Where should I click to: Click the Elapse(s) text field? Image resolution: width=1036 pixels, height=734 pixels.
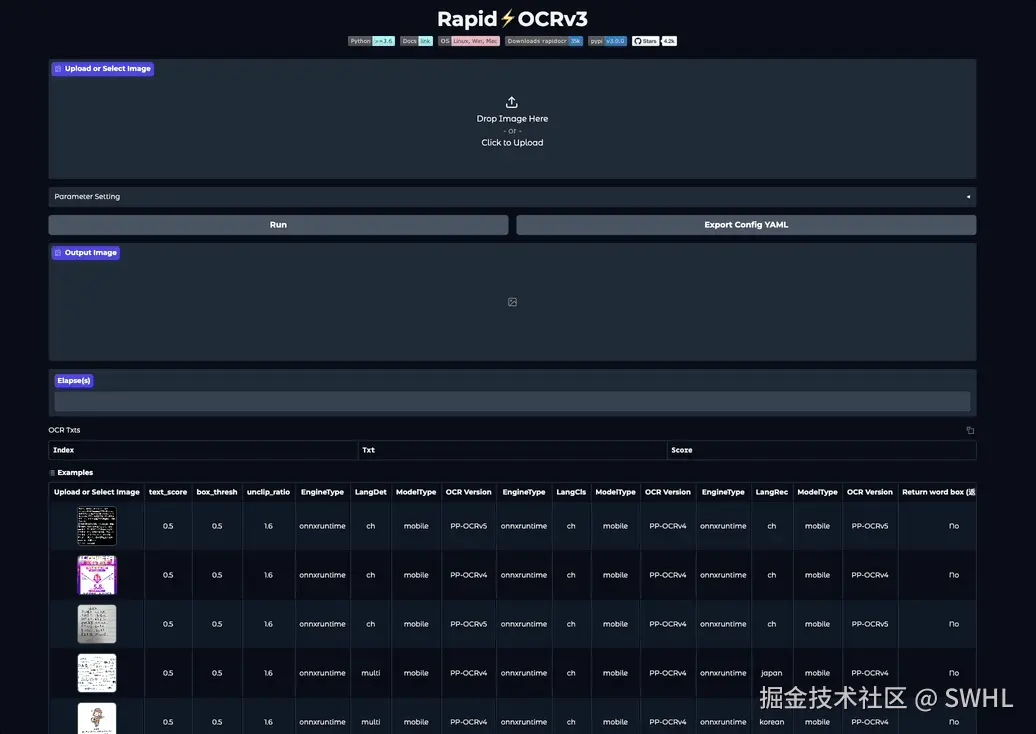[512, 401]
